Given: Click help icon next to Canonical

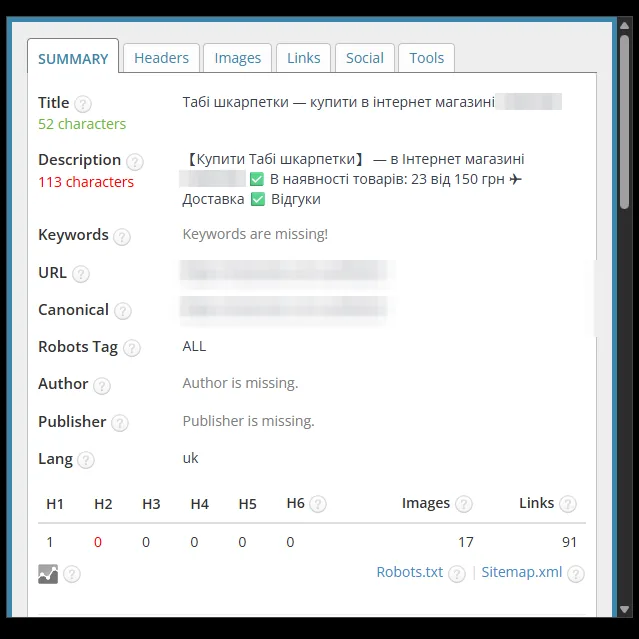Looking at the screenshot, I should [123, 311].
